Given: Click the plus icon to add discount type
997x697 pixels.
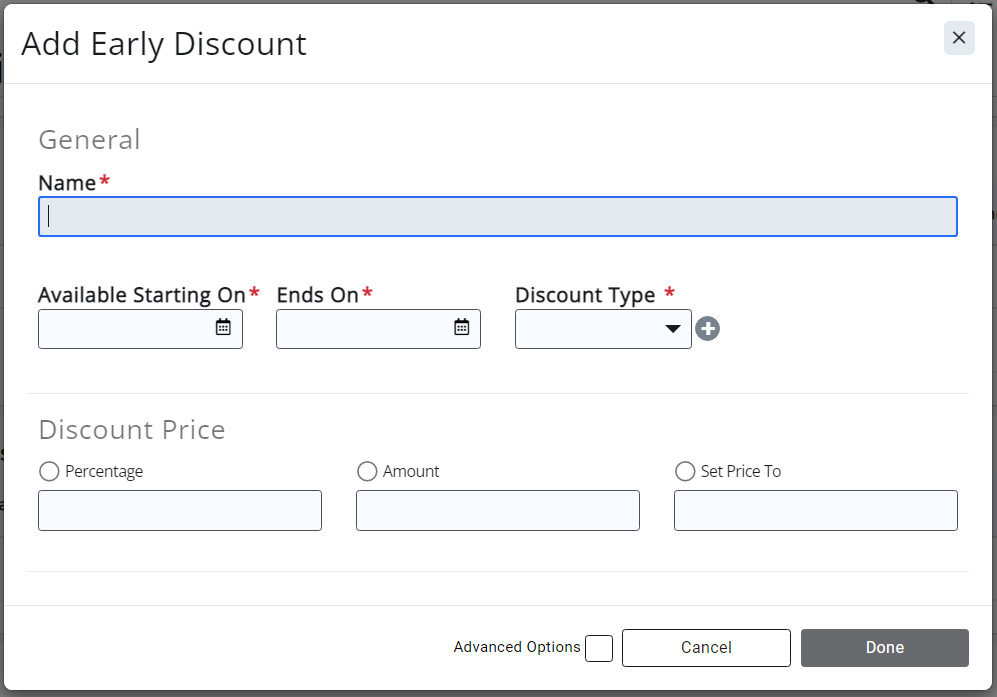Looking at the screenshot, I should (x=708, y=328).
